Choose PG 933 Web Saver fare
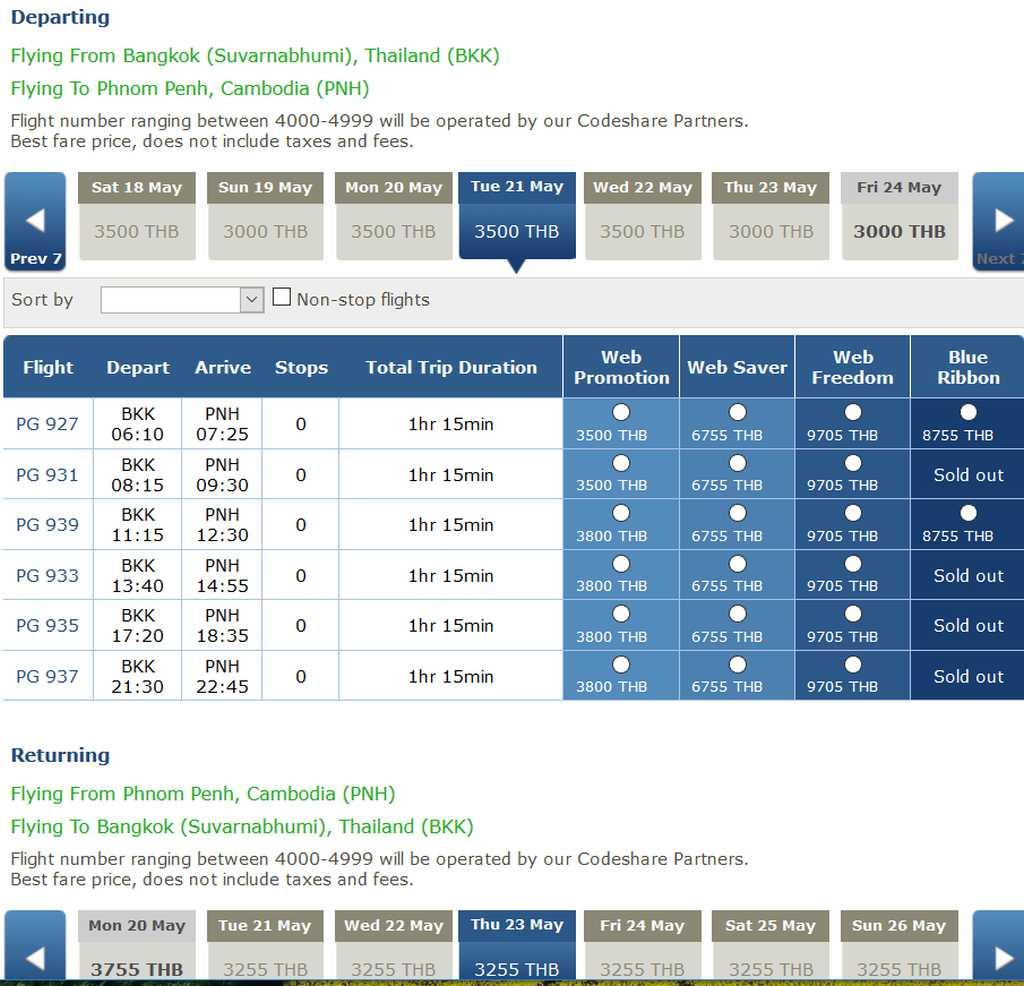1024x986 pixels. [x=737, y=564]
